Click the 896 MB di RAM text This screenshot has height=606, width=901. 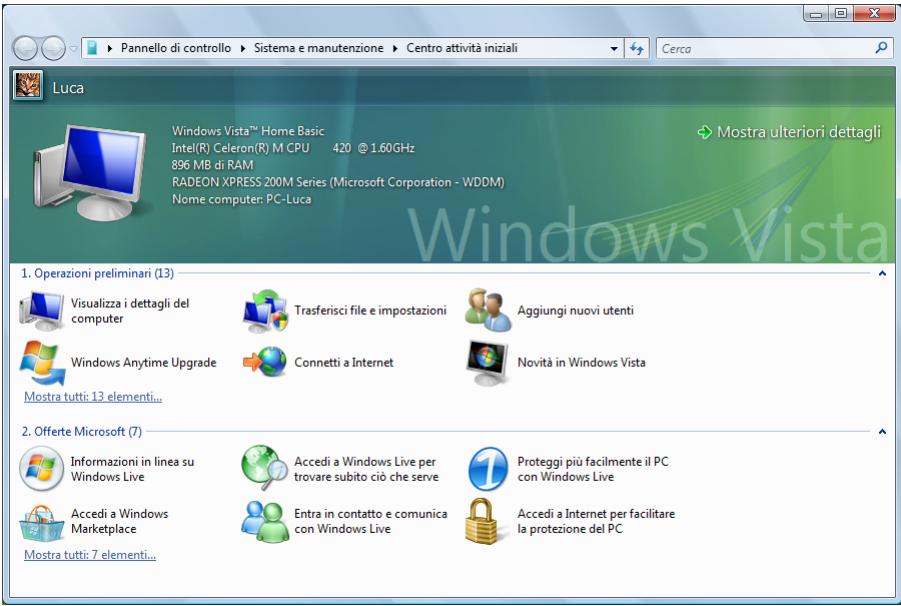(213, 165)
